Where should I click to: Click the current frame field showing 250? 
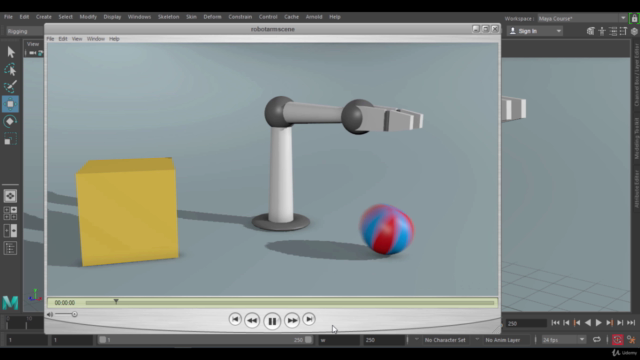tap(527, 323)
